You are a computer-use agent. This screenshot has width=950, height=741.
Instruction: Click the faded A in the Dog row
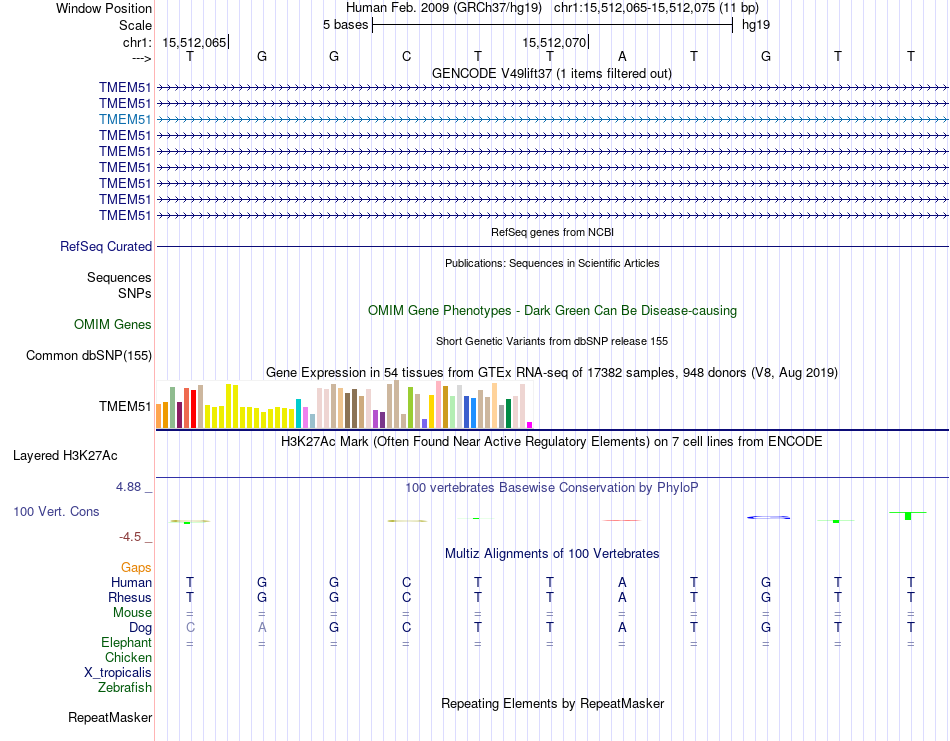pyautogui.click(x=262, y=628)
